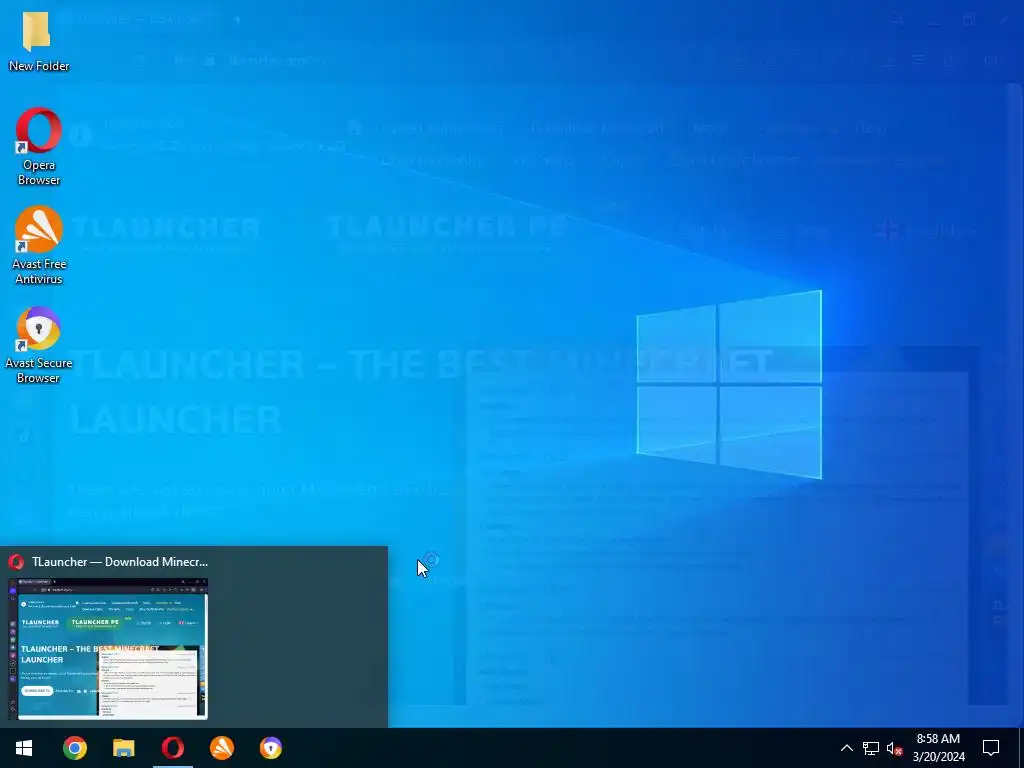Select the Opera Browser desktop shortcut

39,146
